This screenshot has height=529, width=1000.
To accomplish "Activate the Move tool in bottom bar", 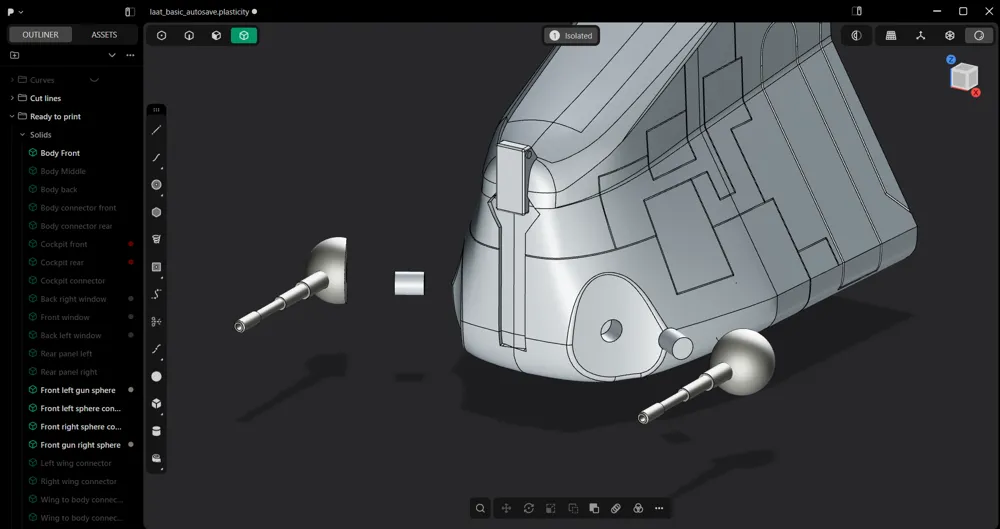I will coord(506,509).
